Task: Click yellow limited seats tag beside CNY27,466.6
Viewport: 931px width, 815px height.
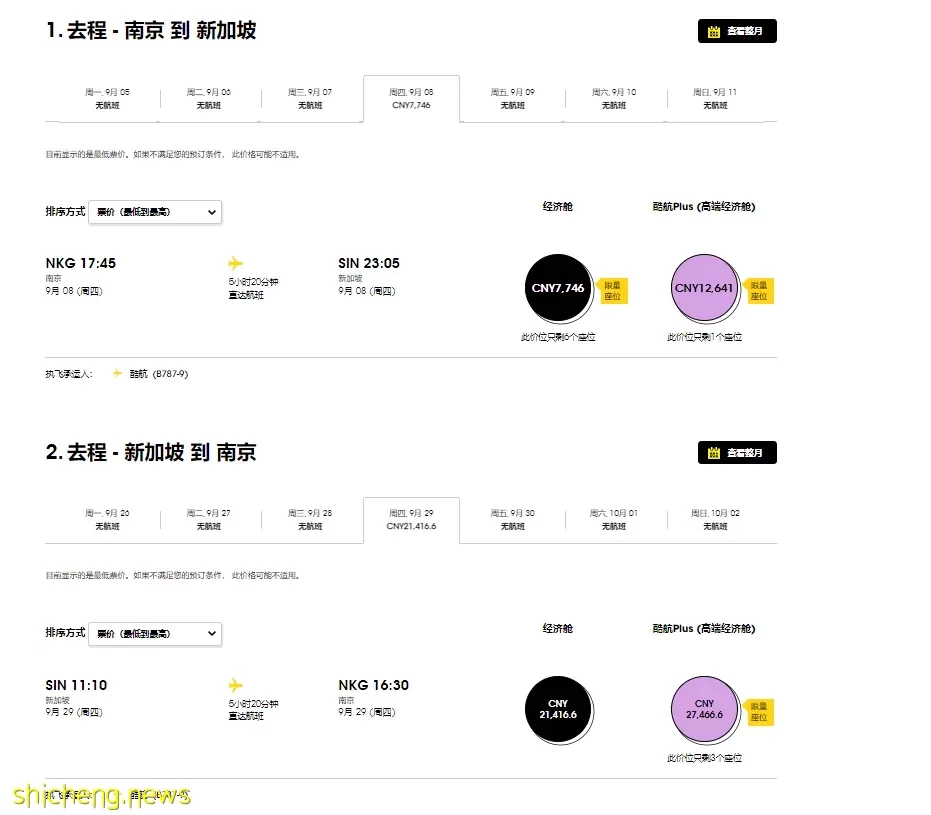Action: (x=758, y=712)
